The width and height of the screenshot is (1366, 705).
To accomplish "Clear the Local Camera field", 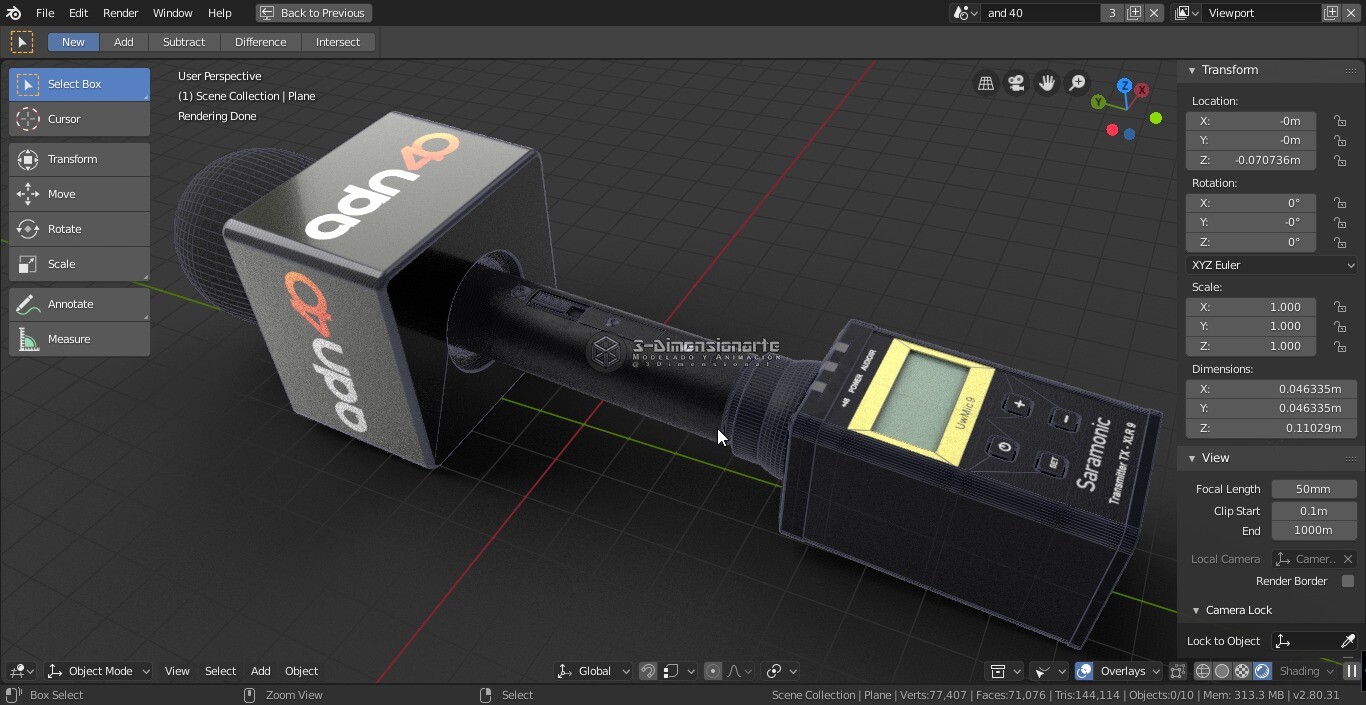I will (x=1348, y=559).
